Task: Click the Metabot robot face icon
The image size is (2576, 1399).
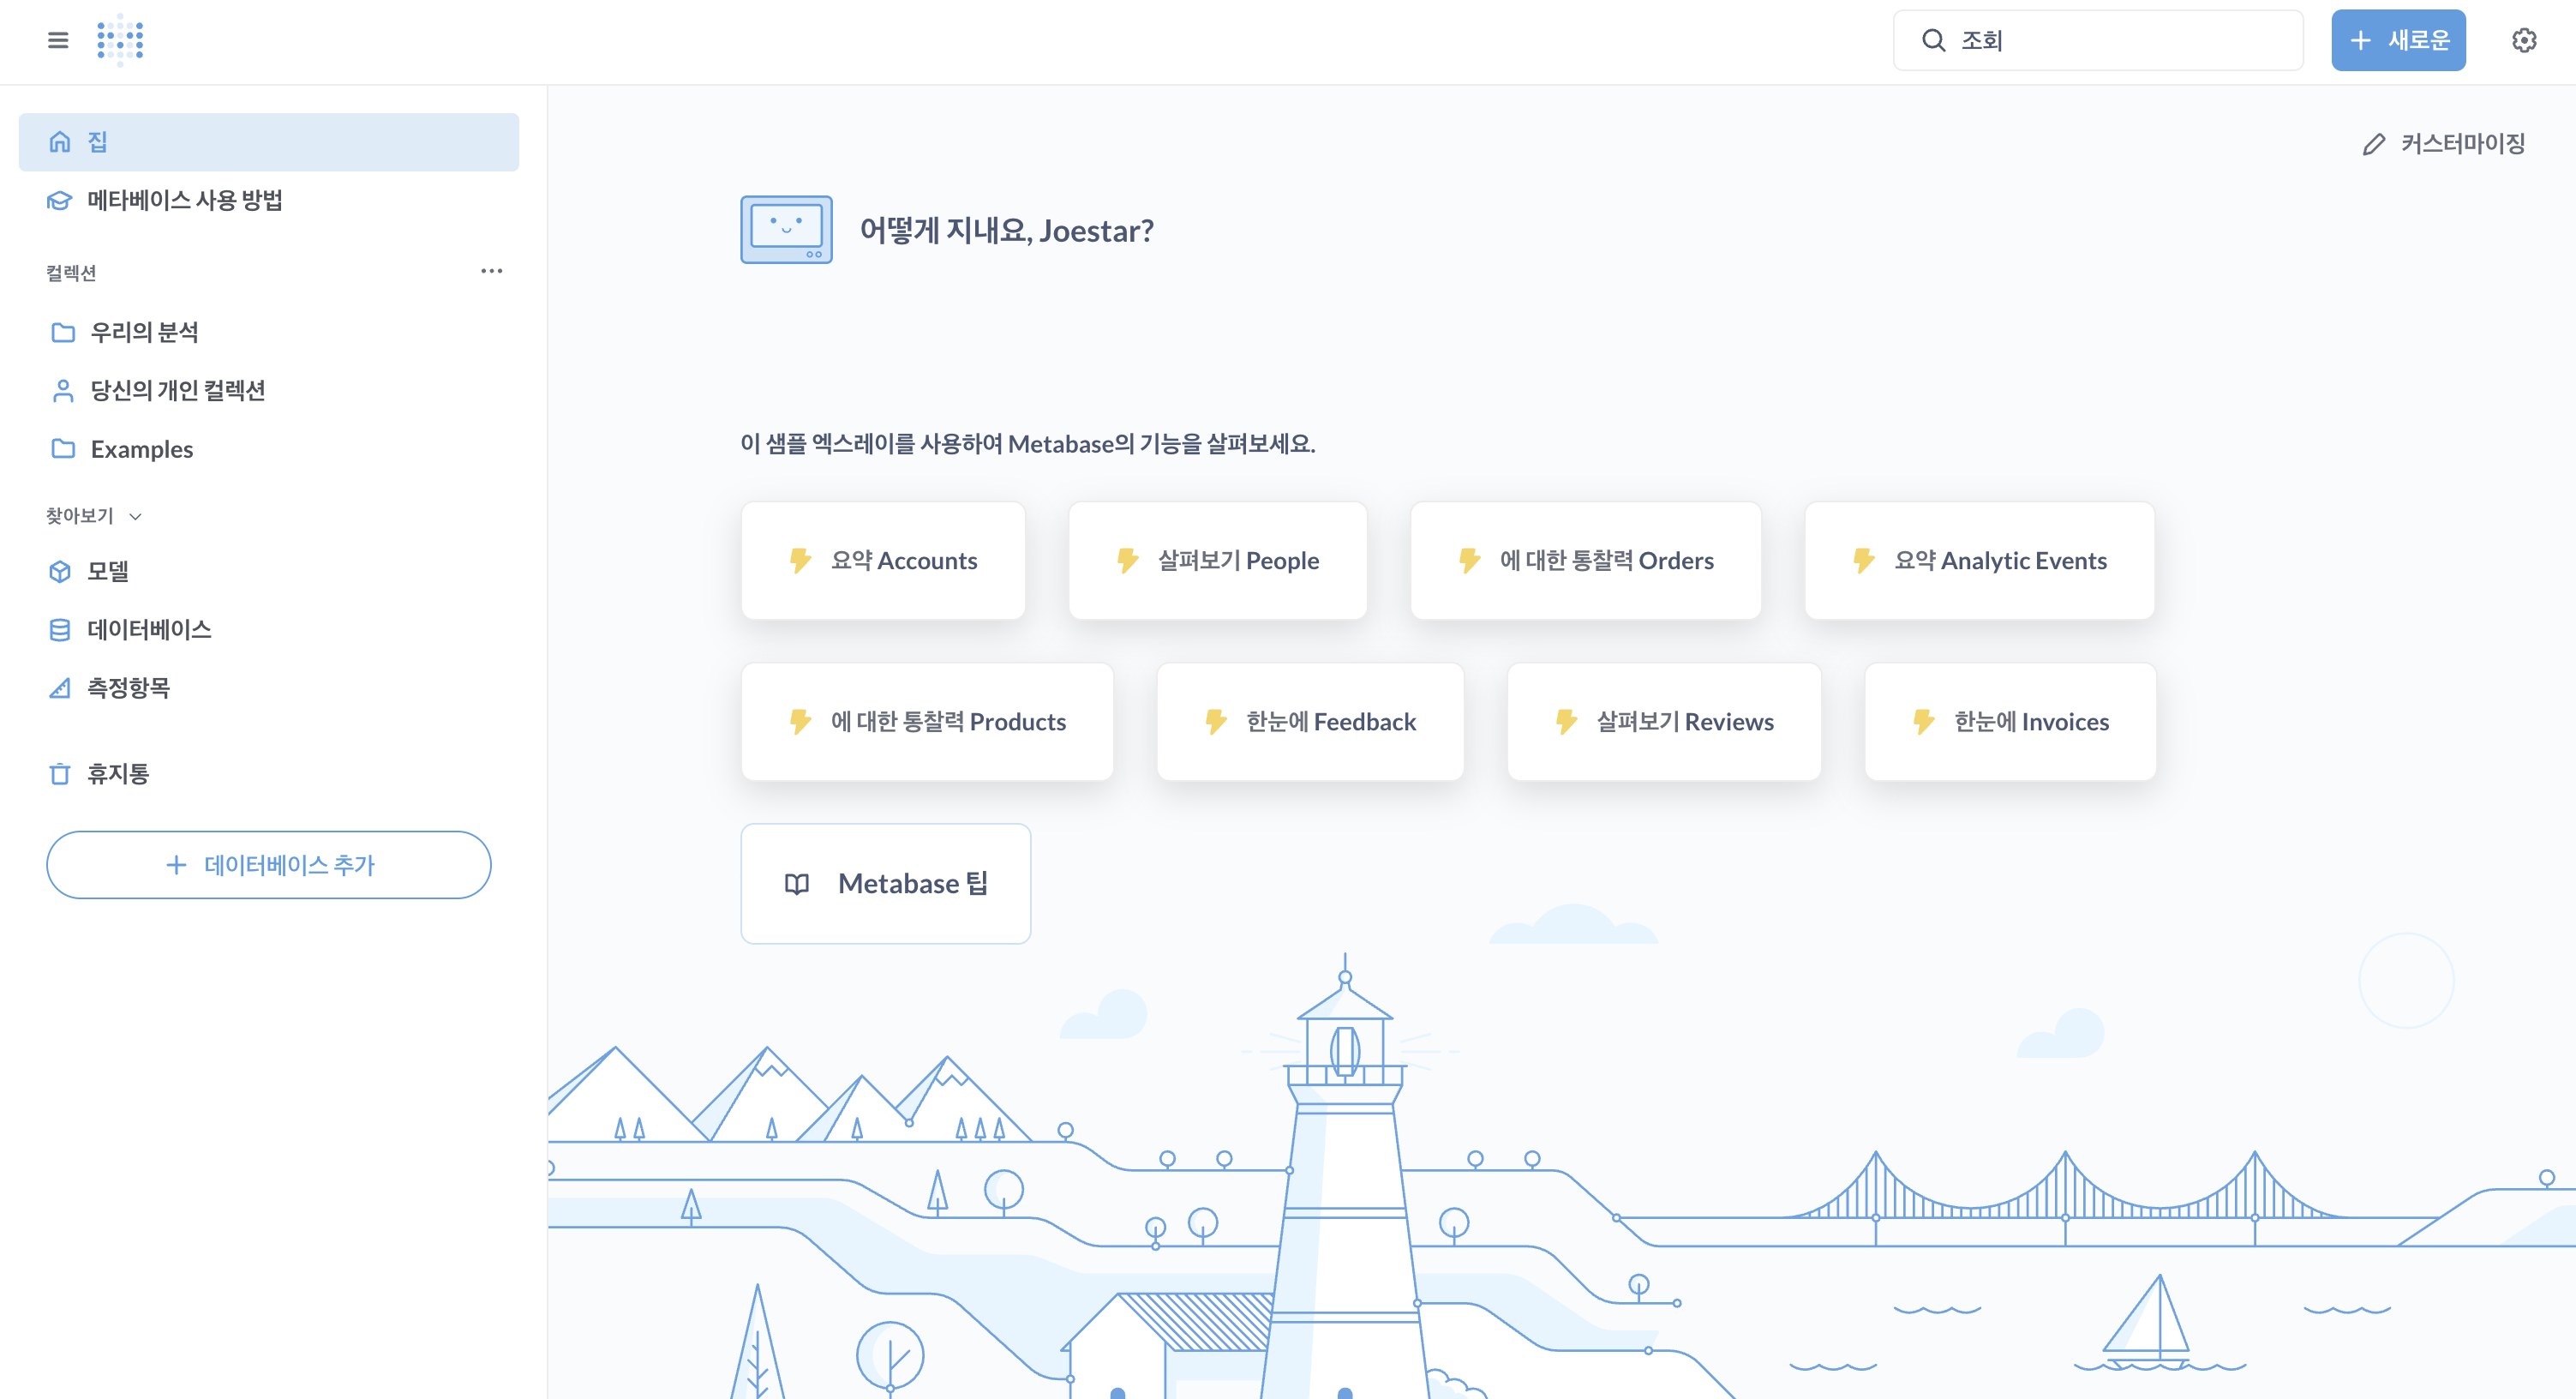Action: pyautogui.click(x=786, y=229)
